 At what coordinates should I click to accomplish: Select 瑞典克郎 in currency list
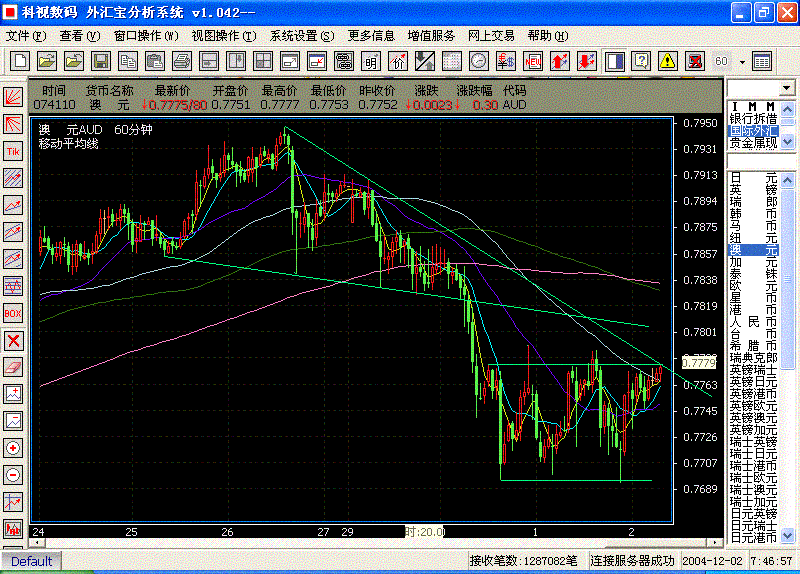click(754, 358)
